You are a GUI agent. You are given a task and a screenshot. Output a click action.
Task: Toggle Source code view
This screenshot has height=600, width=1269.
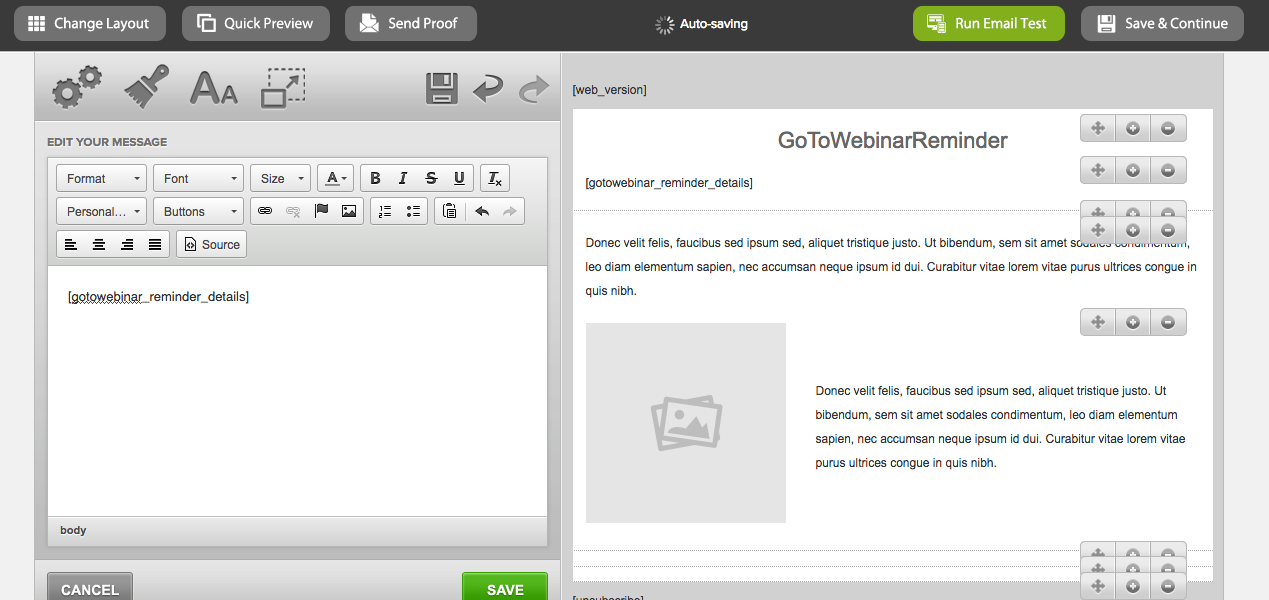point(212,244)
